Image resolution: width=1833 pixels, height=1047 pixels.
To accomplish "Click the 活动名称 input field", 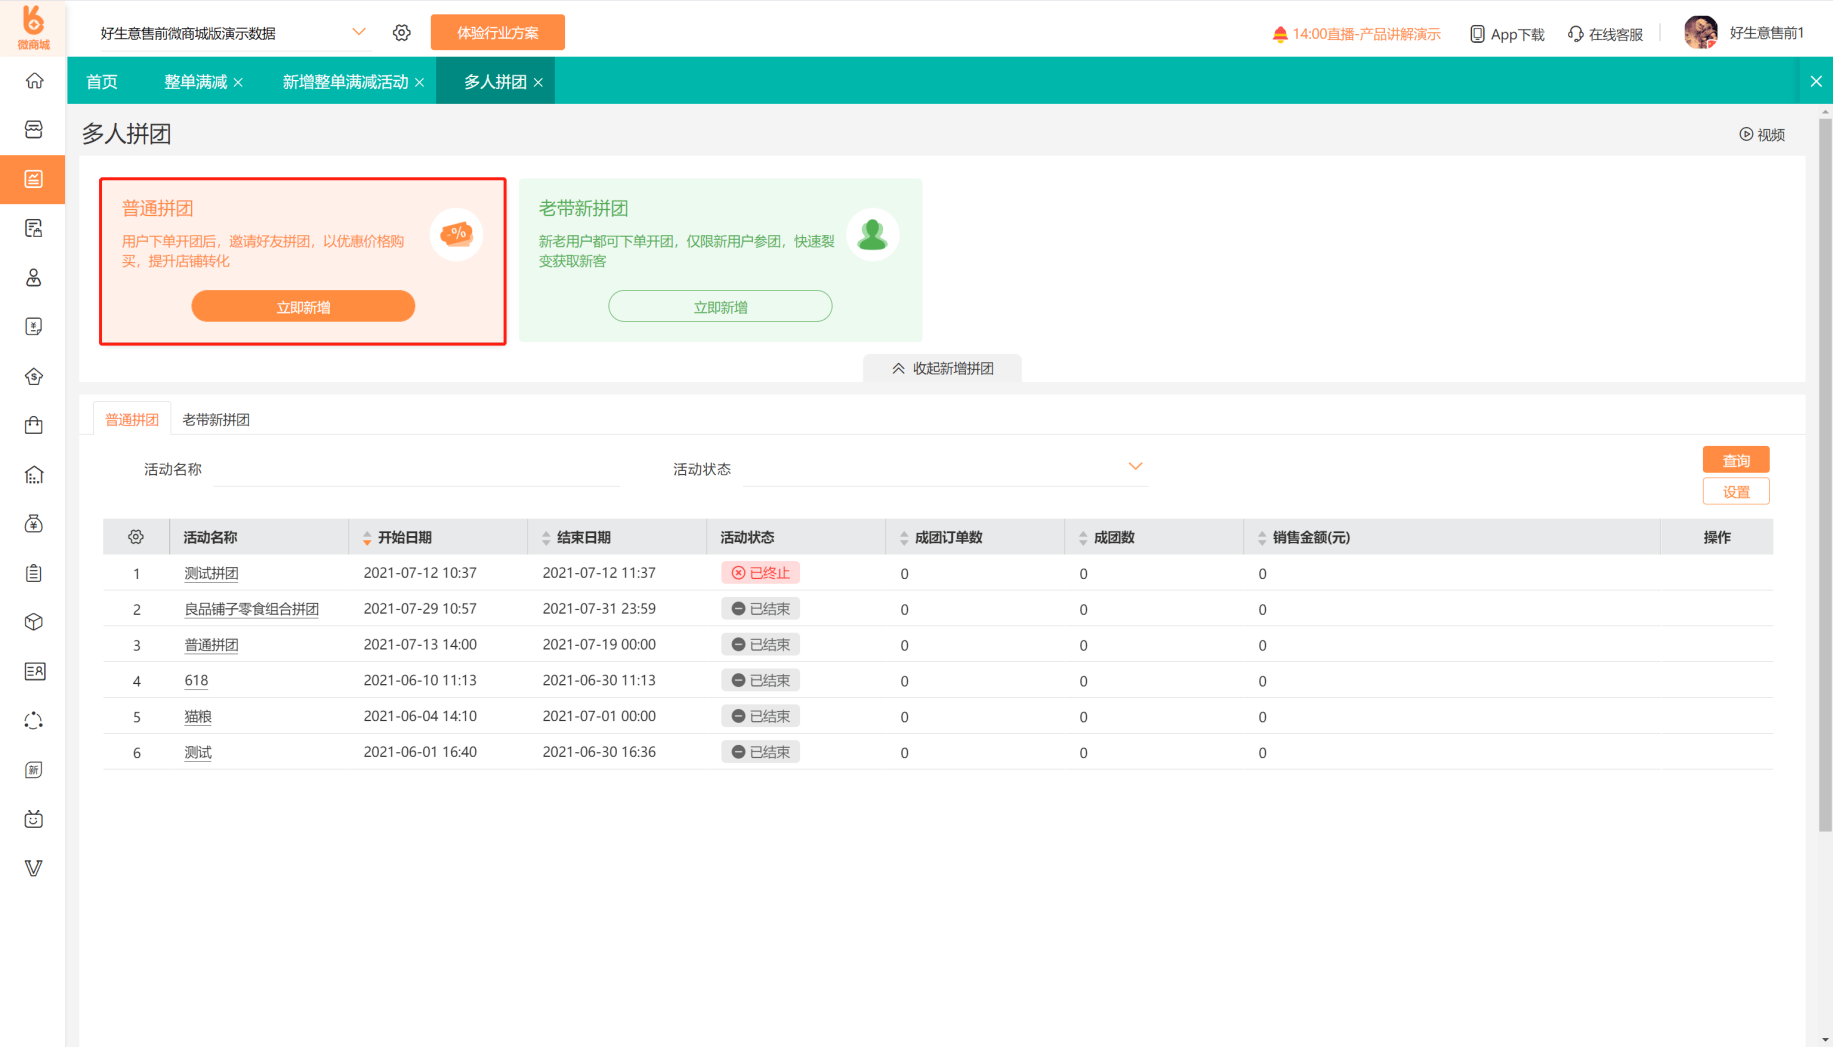I will click(417, 468).
